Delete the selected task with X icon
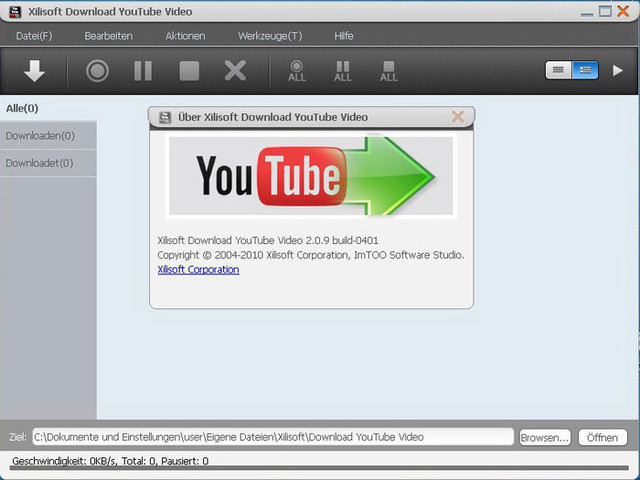Viewport: 640px width, 480px height. [235, 71]
